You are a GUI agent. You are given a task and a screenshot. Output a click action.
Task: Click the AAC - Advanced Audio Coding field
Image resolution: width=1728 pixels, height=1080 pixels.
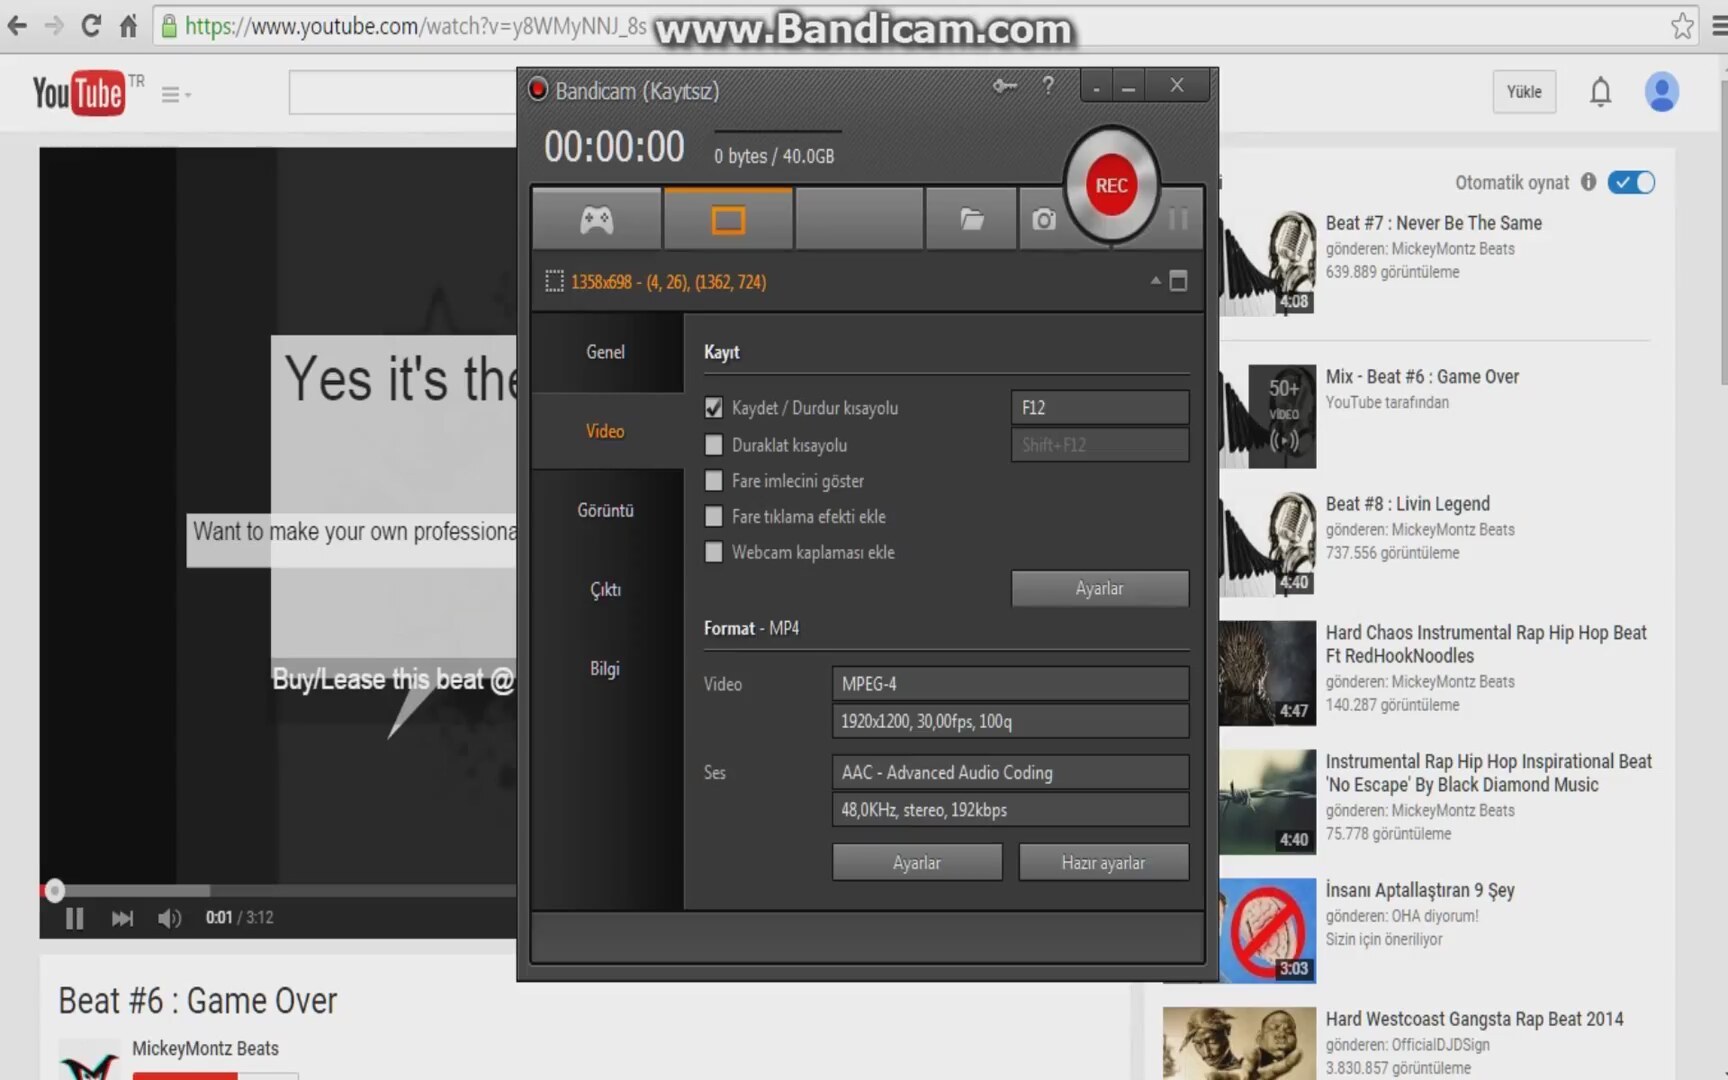click(1010, 772)
